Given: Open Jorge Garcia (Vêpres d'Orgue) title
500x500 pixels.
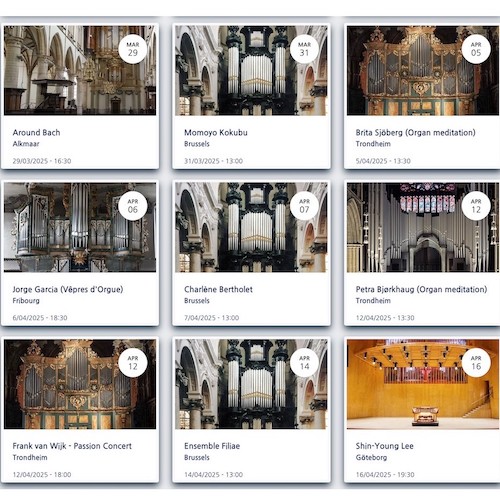Looking at the screenshot, I should point(68,289).
